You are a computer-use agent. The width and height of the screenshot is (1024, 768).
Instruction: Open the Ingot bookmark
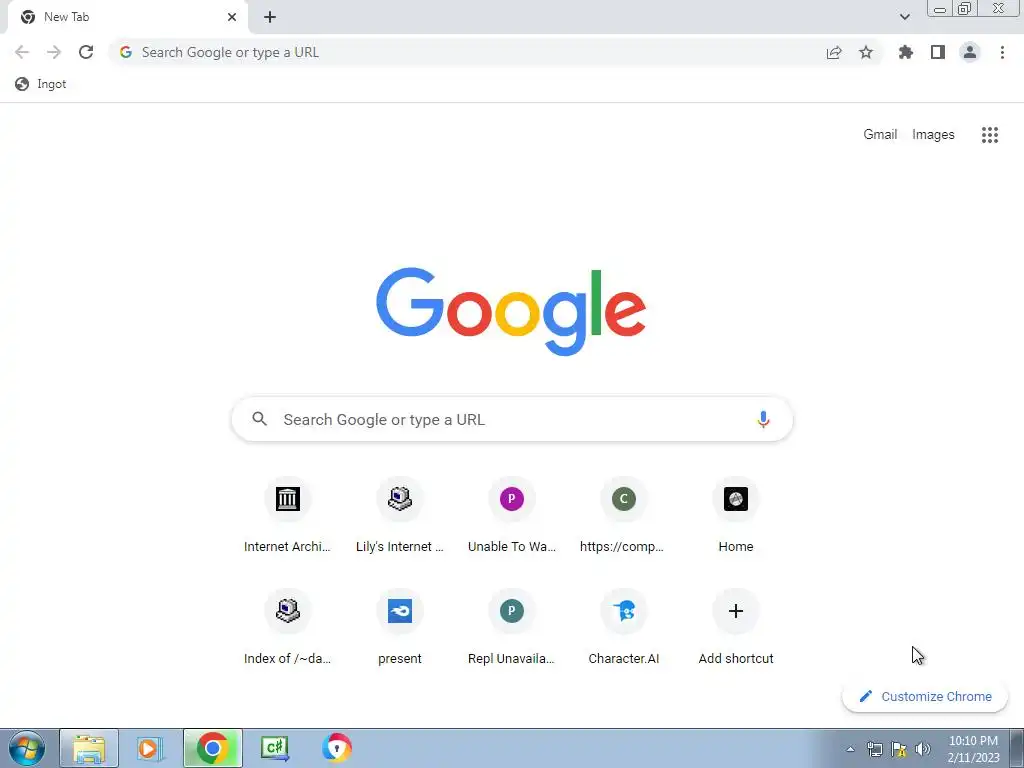tap(40, 84)
